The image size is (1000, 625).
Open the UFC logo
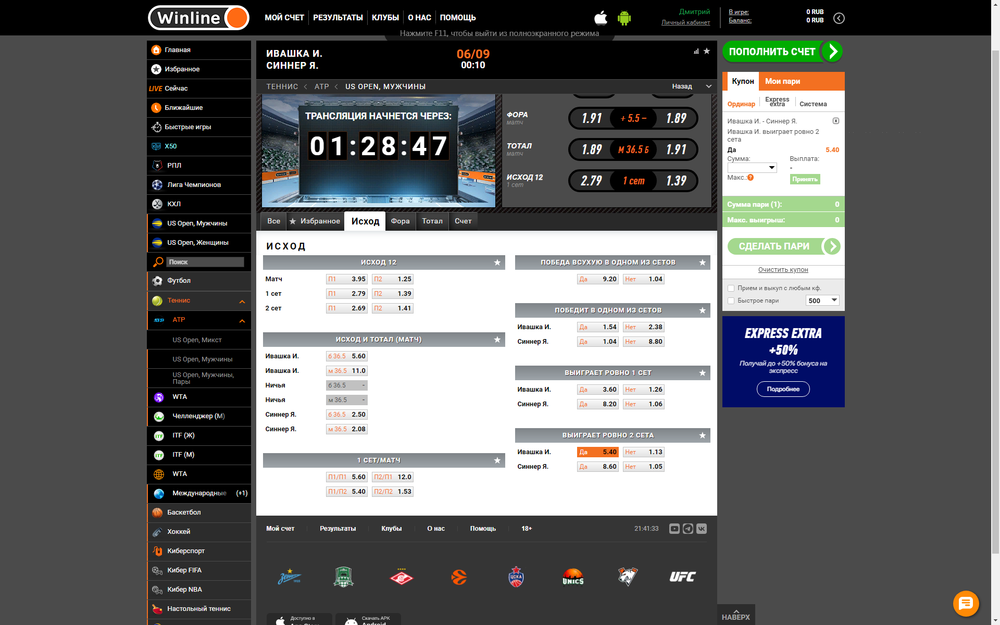(x=682, y=577)
